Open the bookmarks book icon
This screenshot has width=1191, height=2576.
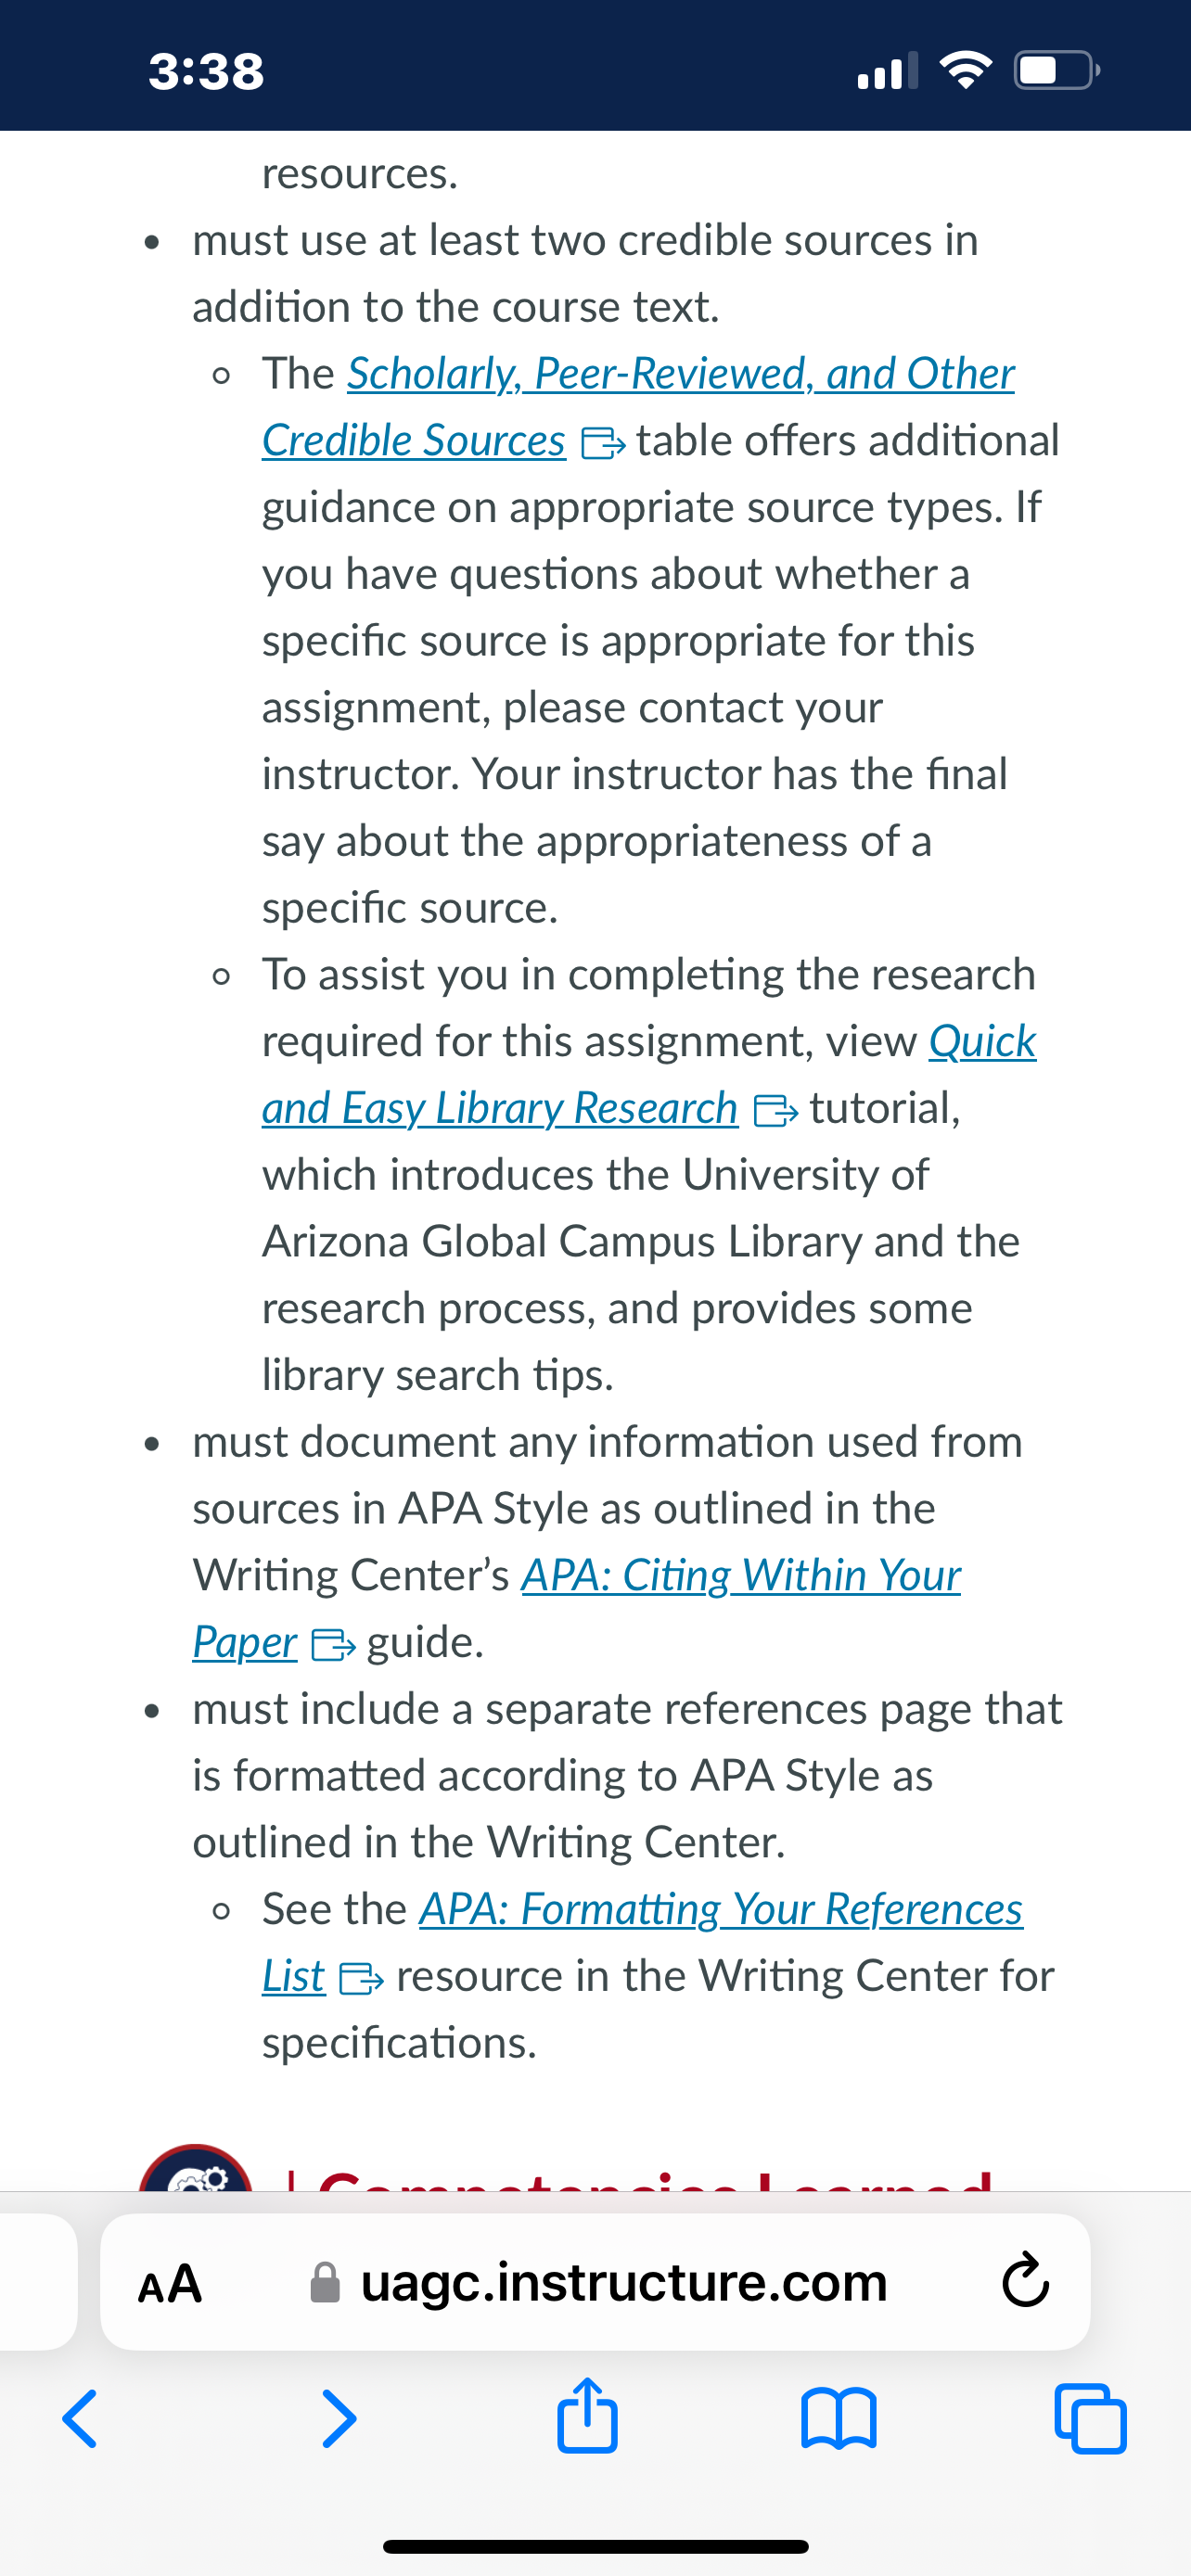pos(839,2418)
